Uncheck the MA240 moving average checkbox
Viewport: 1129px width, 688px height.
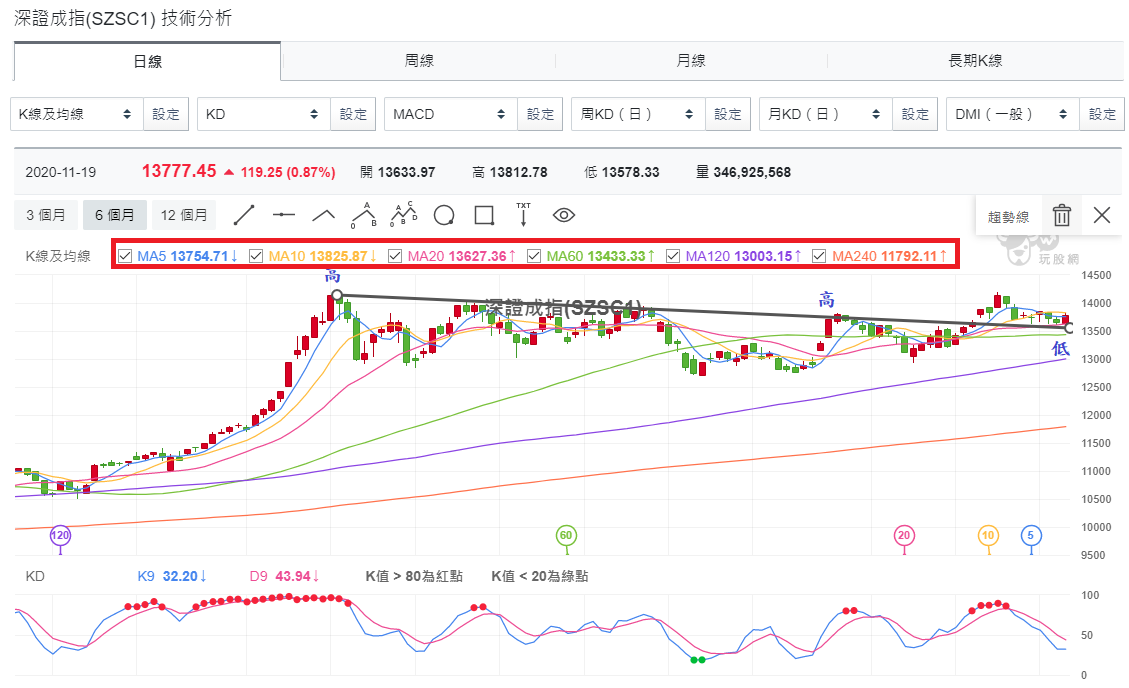(x=819, y=256)
